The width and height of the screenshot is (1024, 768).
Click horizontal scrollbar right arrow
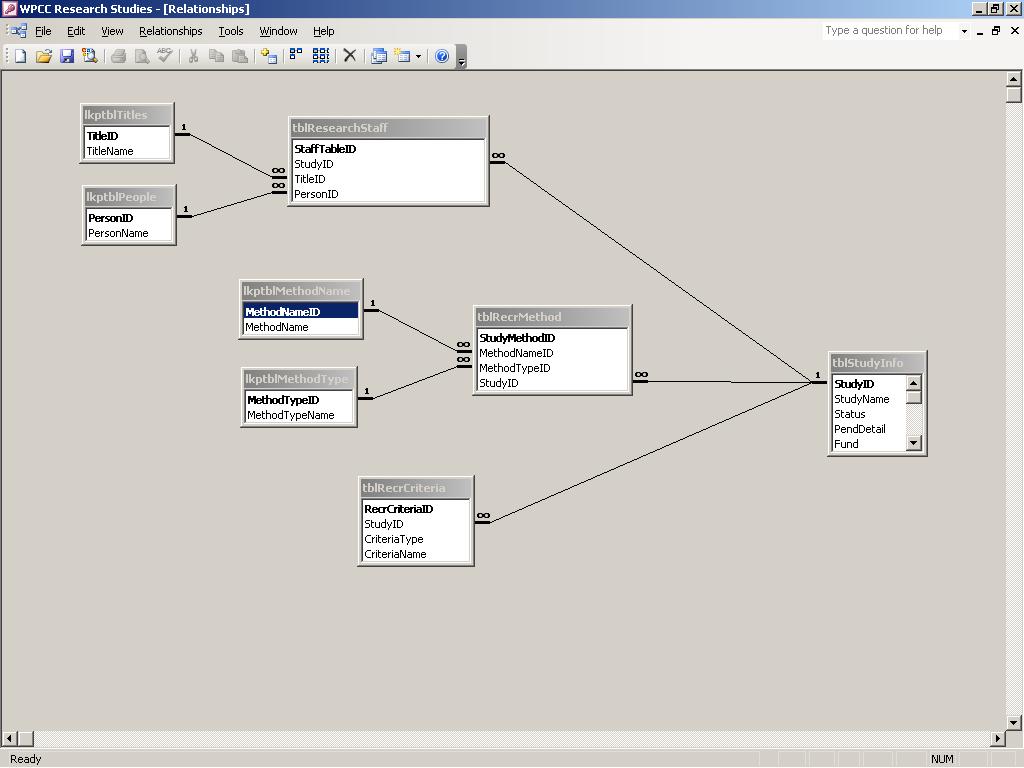(997, 739)
